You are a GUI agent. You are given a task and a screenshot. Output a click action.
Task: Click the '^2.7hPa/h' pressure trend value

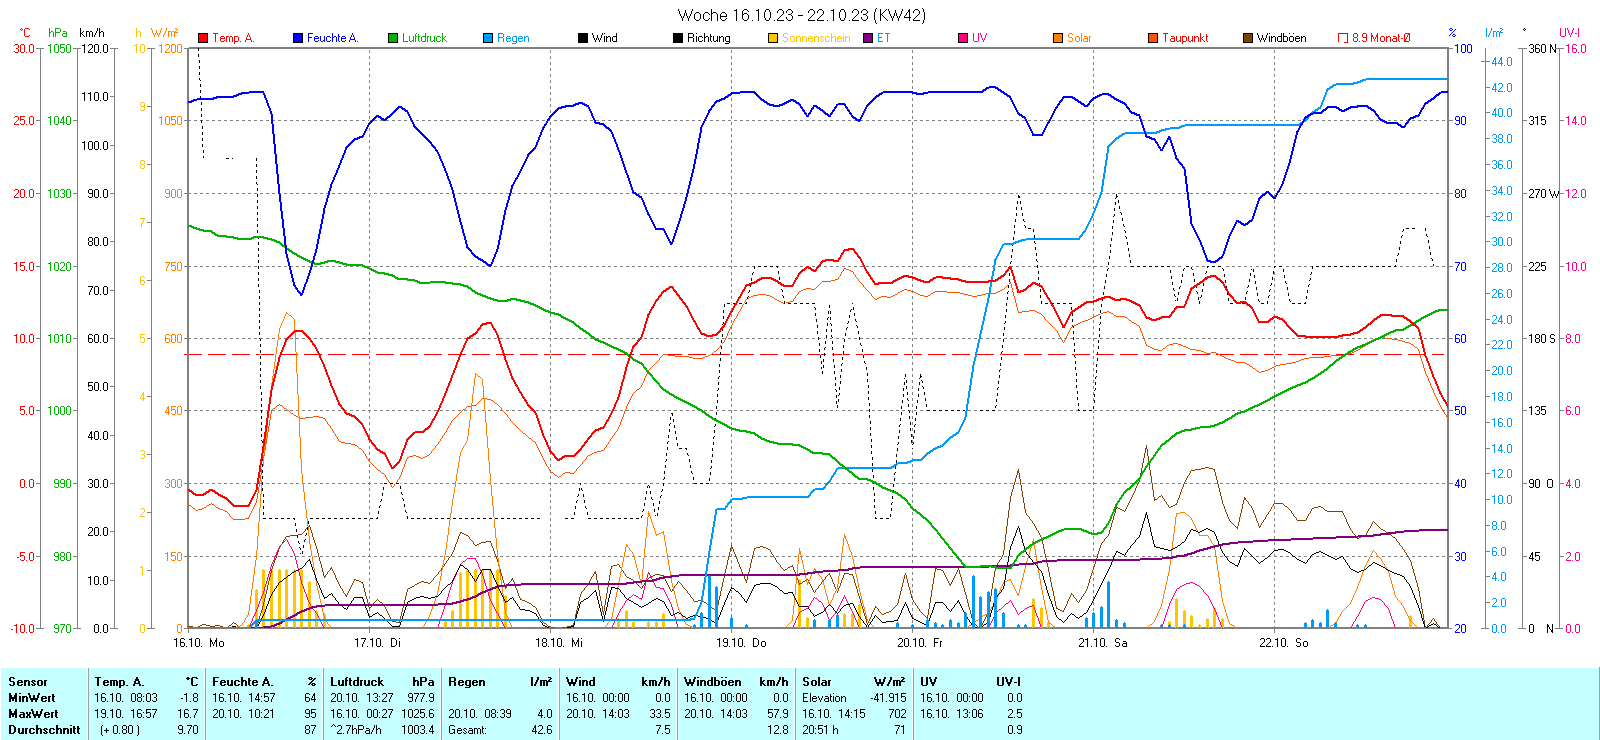click(356, 730)
